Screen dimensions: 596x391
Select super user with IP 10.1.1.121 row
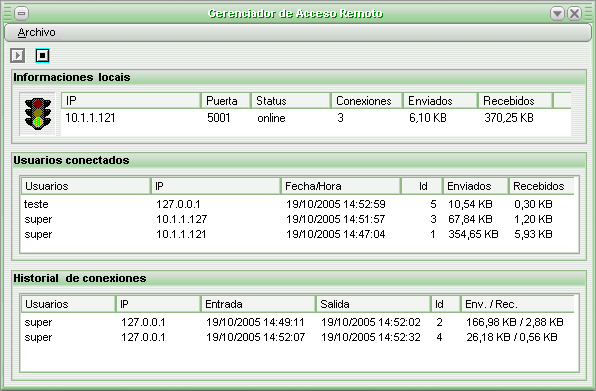pyautogui.click(x=298, y=234)
